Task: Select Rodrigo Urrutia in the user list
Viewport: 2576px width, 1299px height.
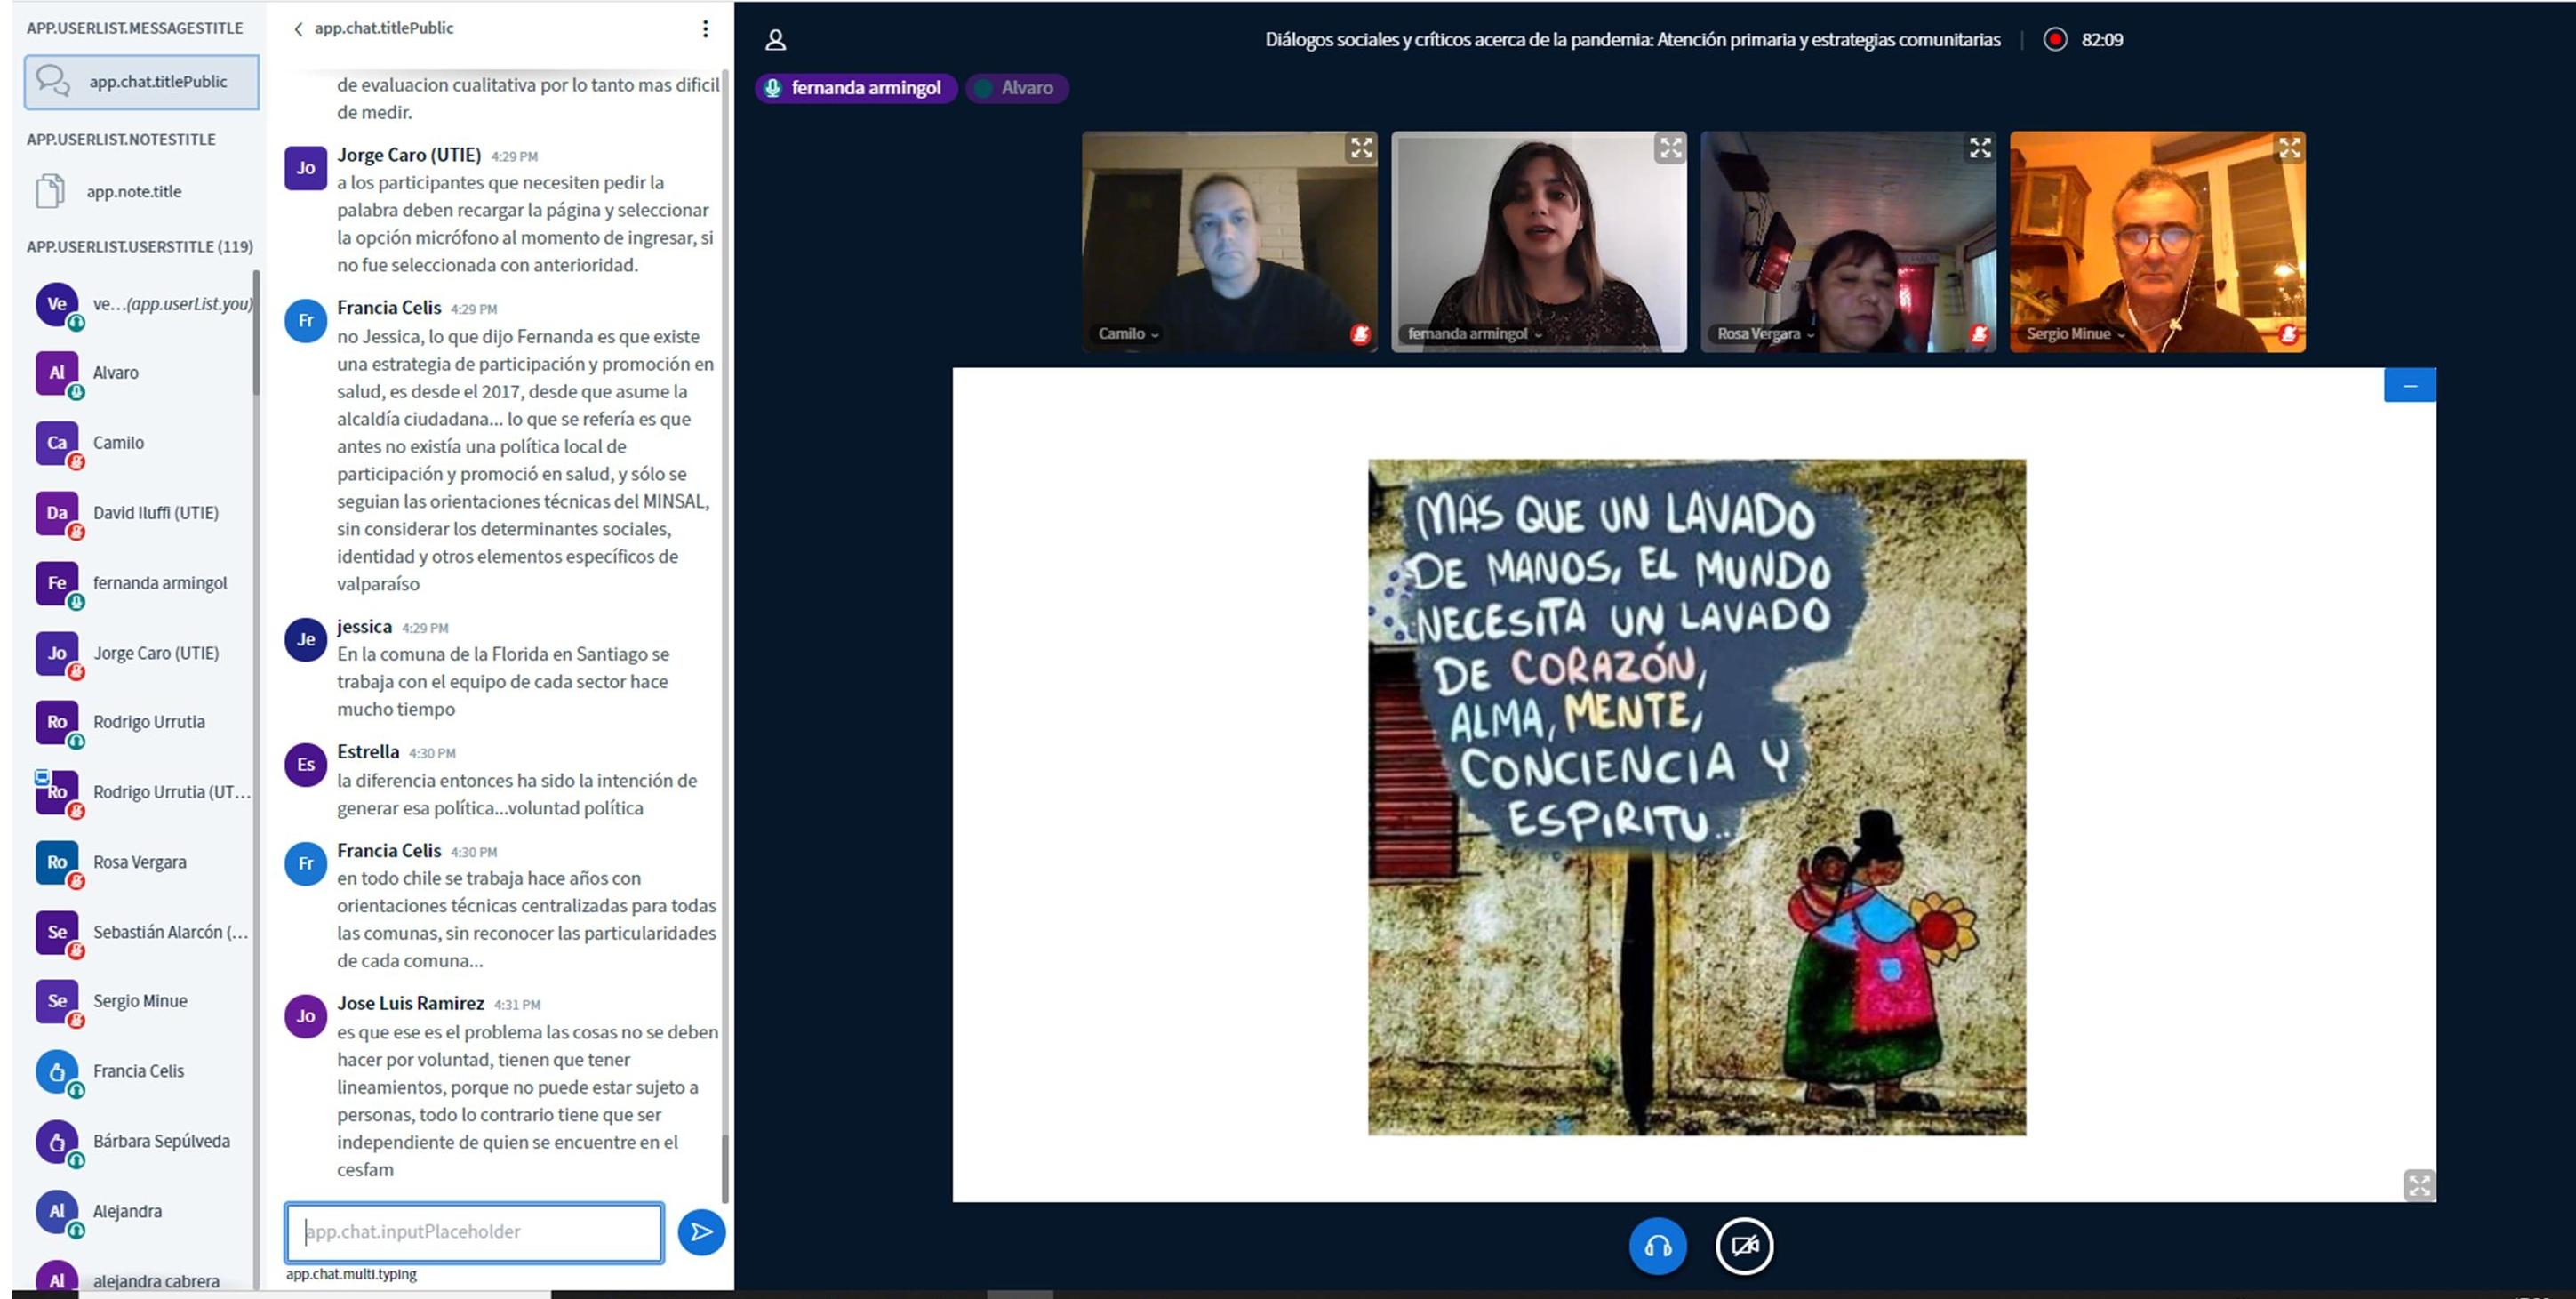Action: click(x=142, y=722)
